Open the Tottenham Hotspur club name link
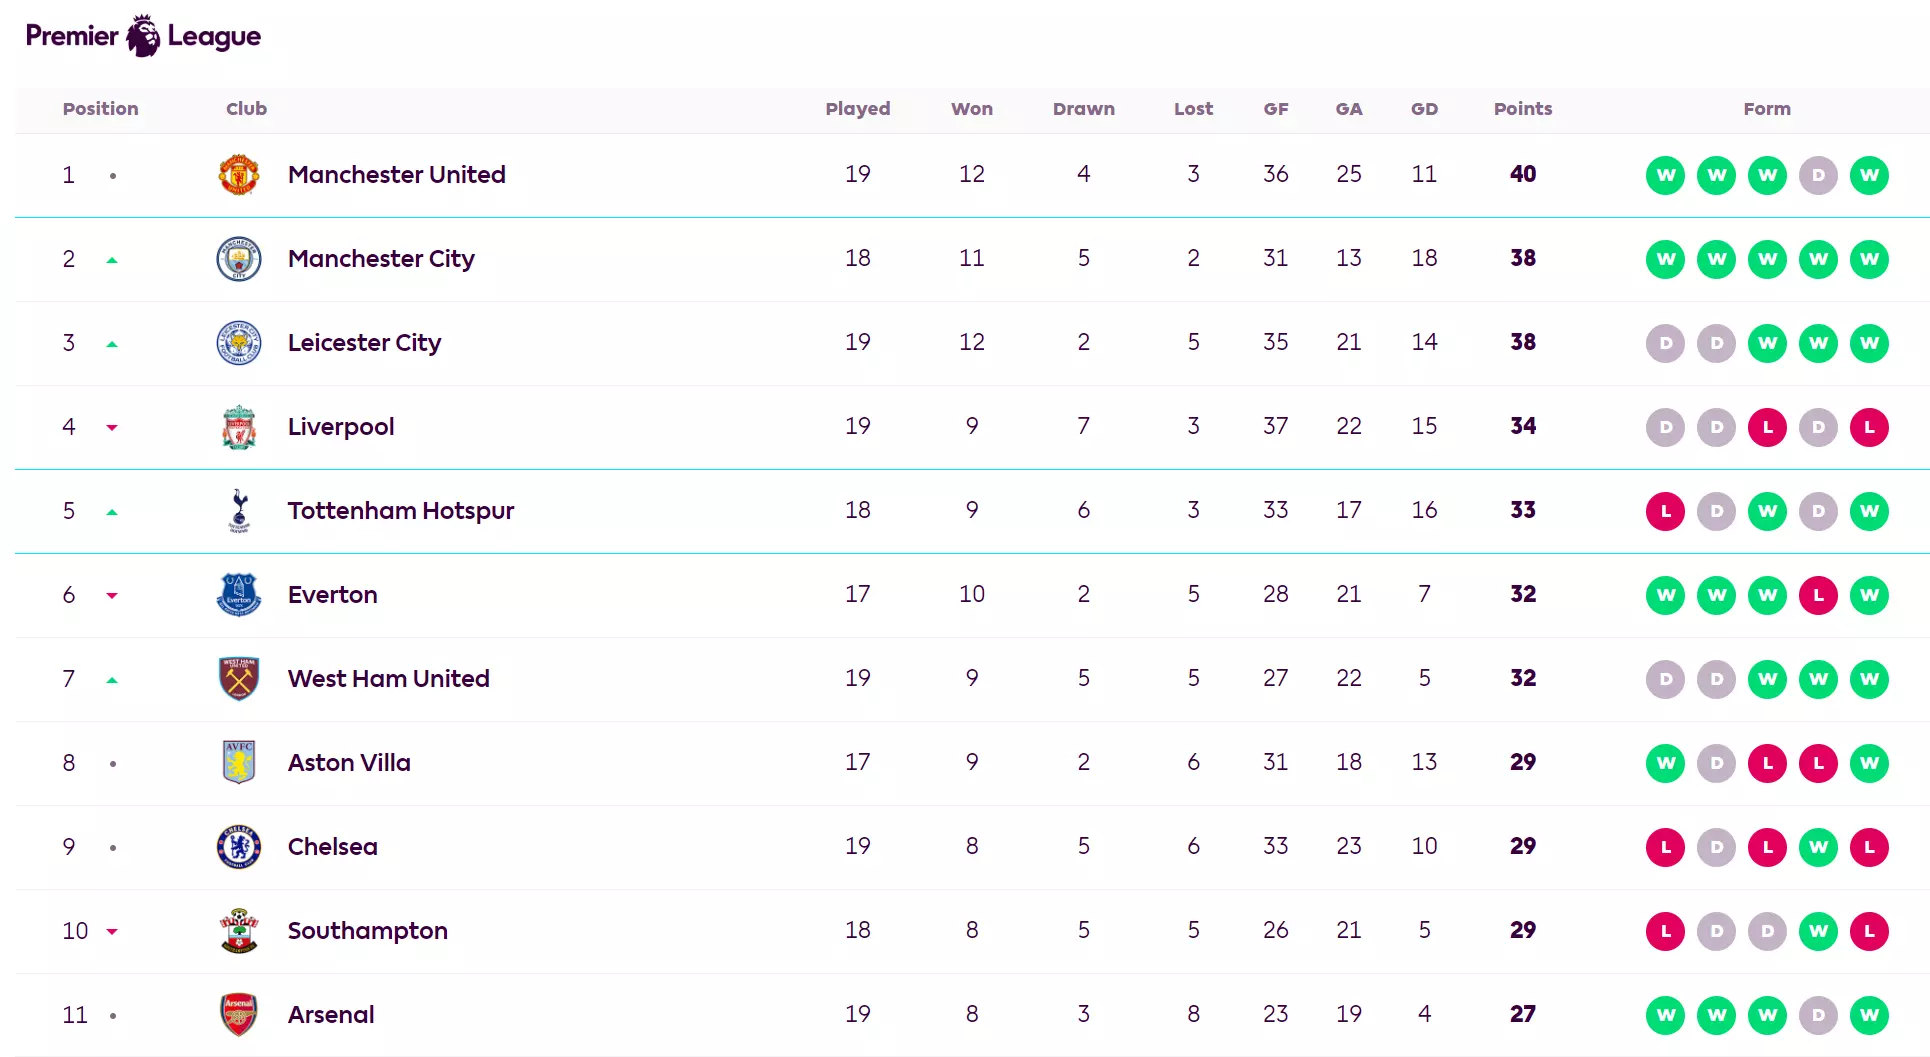1930x1057 pixels. pos(400,511)
